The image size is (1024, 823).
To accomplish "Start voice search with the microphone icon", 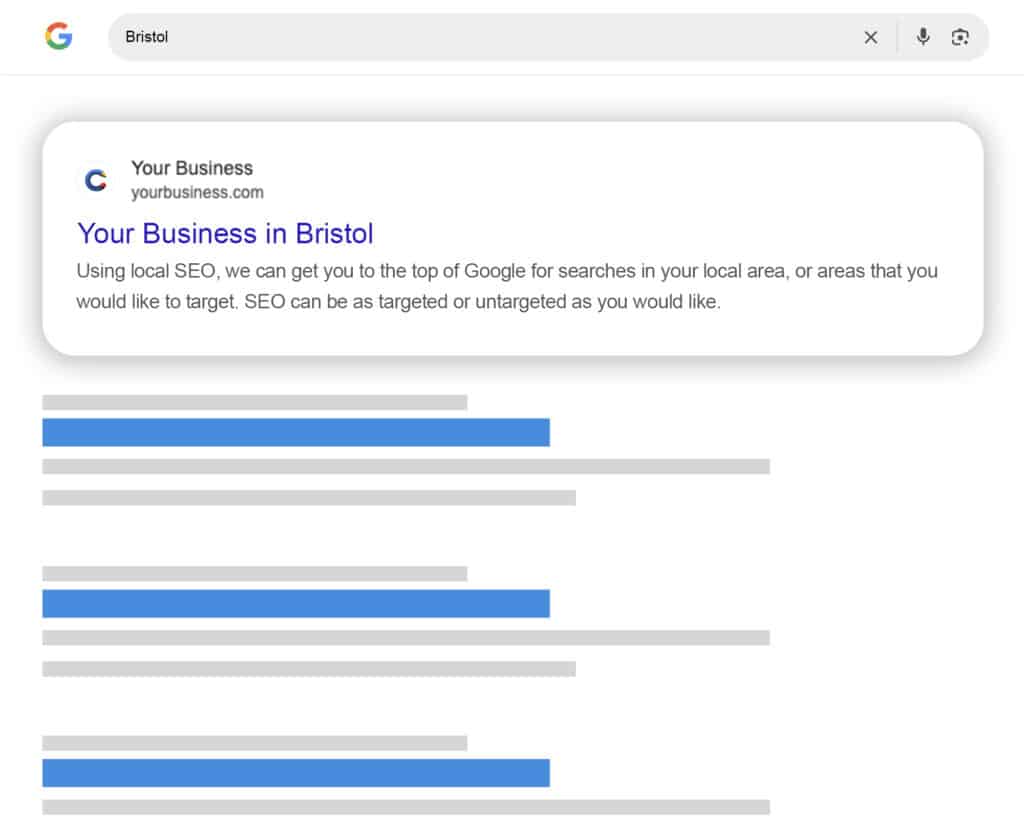I will click(923, 37).
